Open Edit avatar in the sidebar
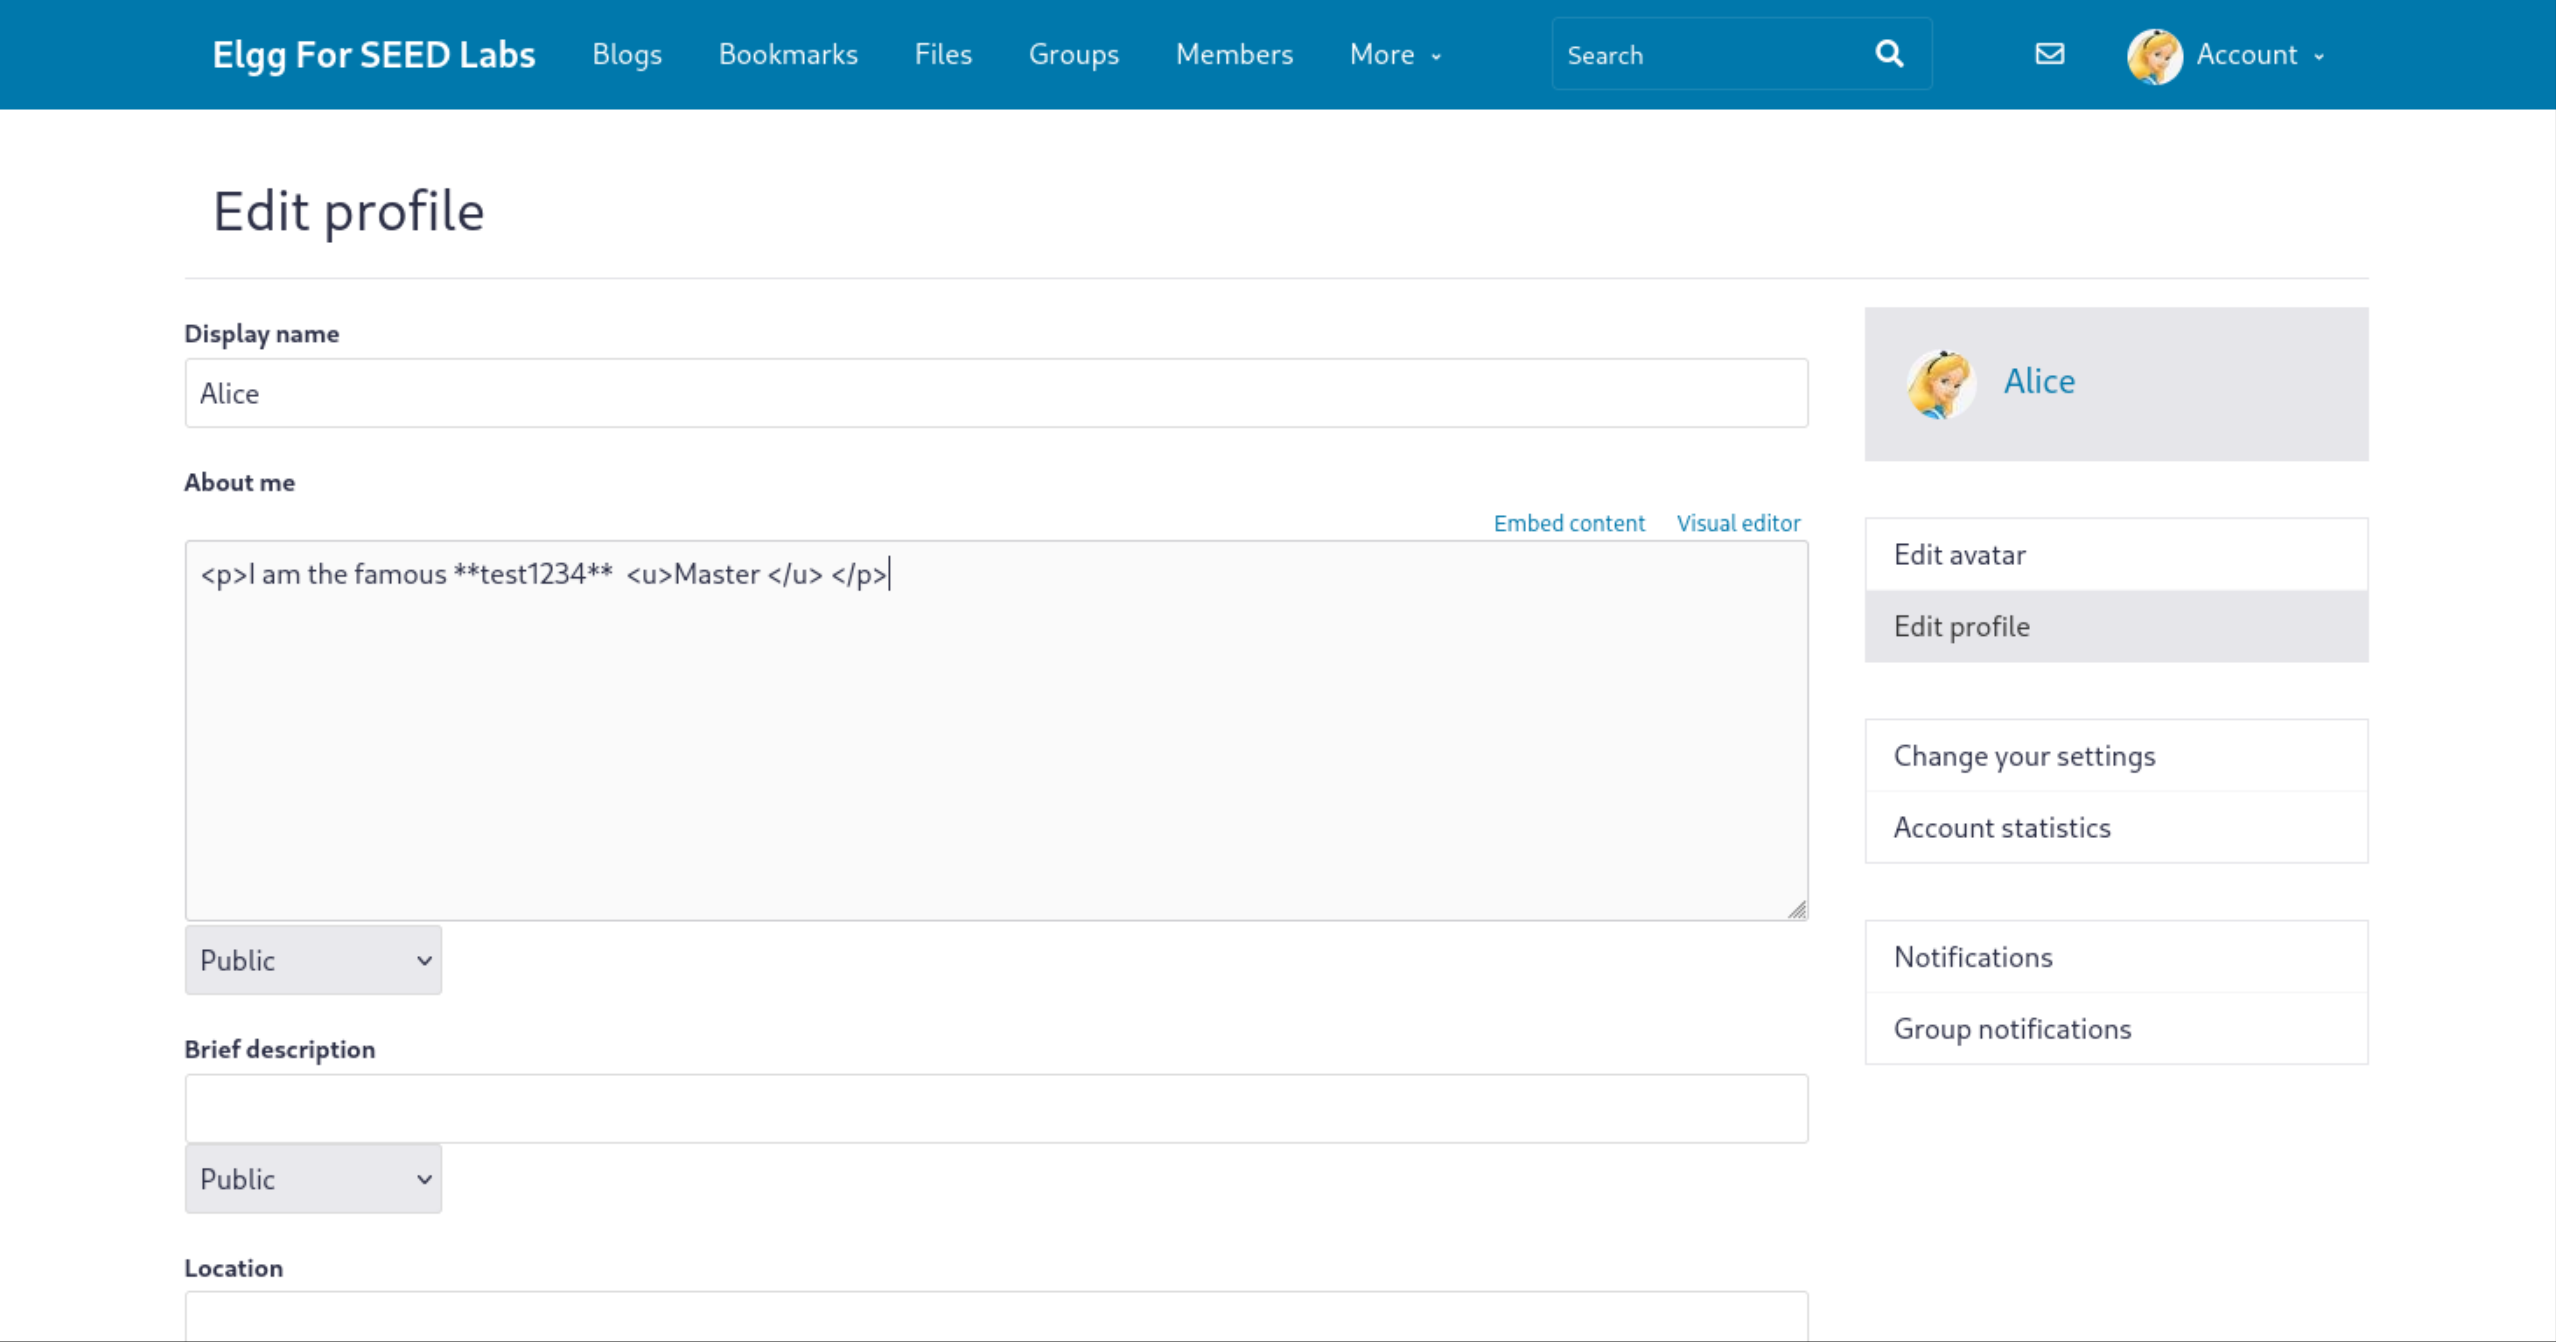Screen dimensions: 2556x1342 (x=1959, y=555)
